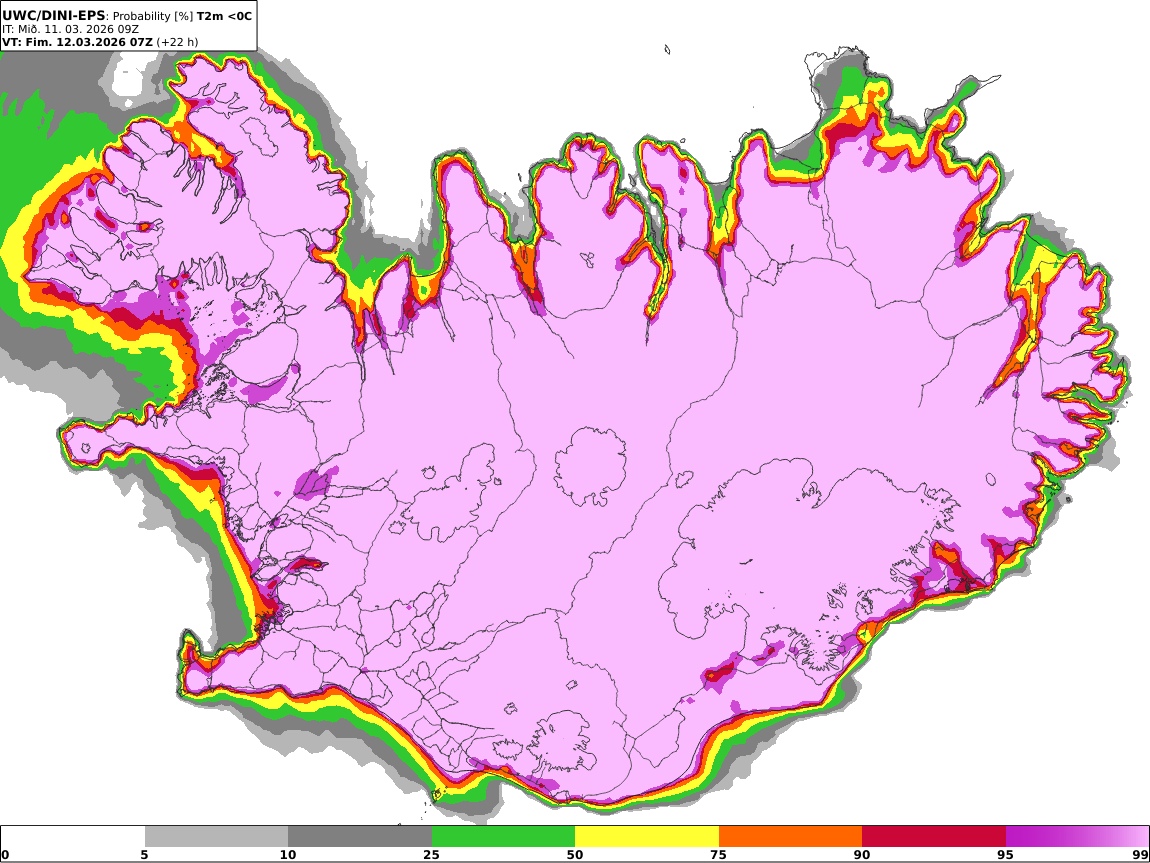Screen dimensions: 1150x863
Task: Click the legend tick label '25'
Action: coord(431,855)
